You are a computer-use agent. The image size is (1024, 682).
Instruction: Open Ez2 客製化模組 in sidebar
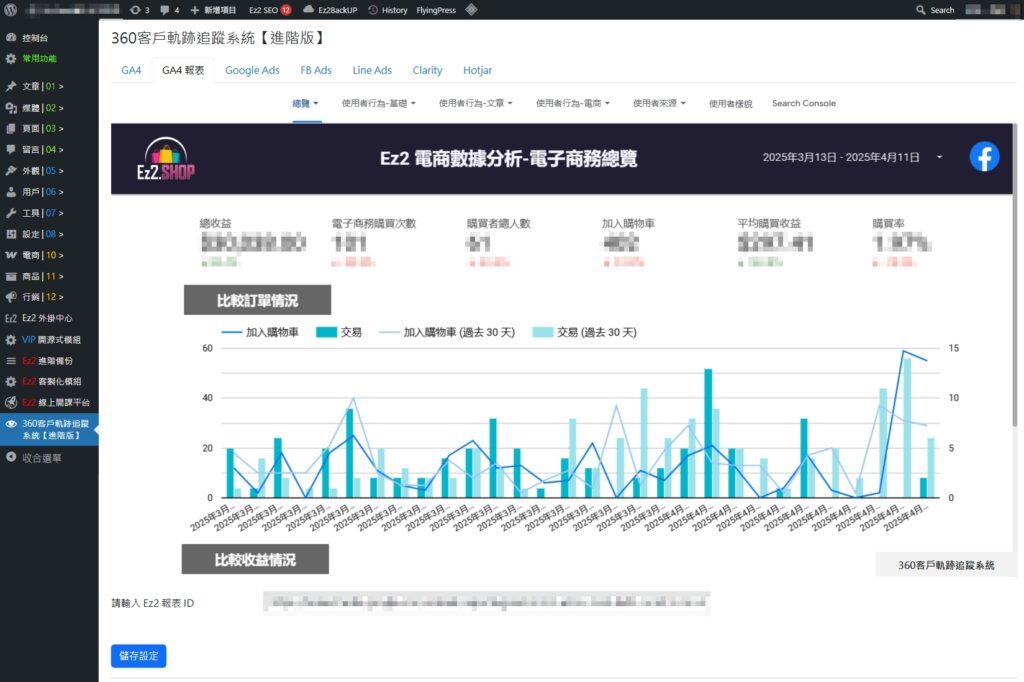pyautogui.click(x=51, y=382)
